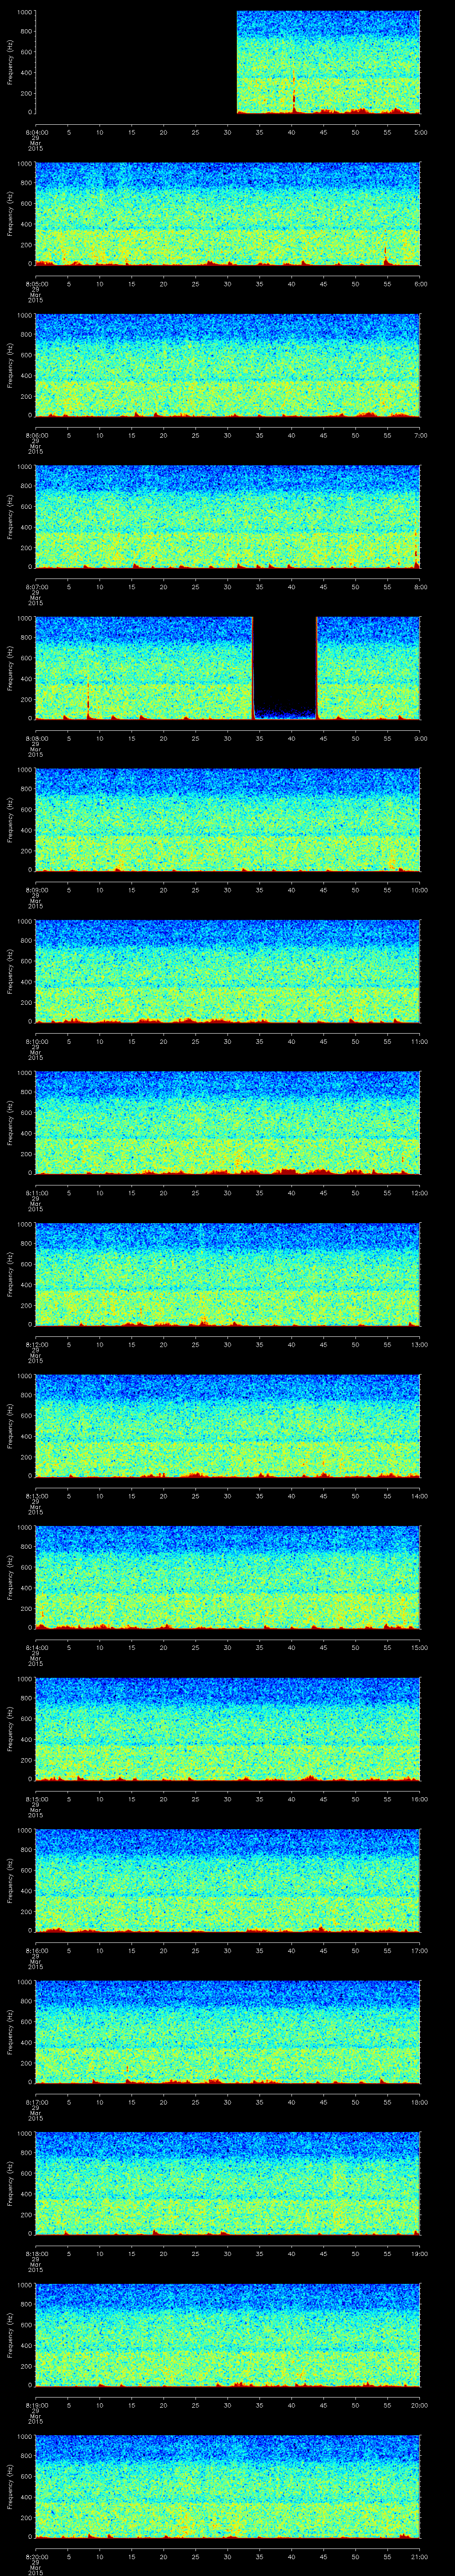Click the 8:19:00 start time label
The width and height of the screenshot is (455, 2576).
[35, 2404]
